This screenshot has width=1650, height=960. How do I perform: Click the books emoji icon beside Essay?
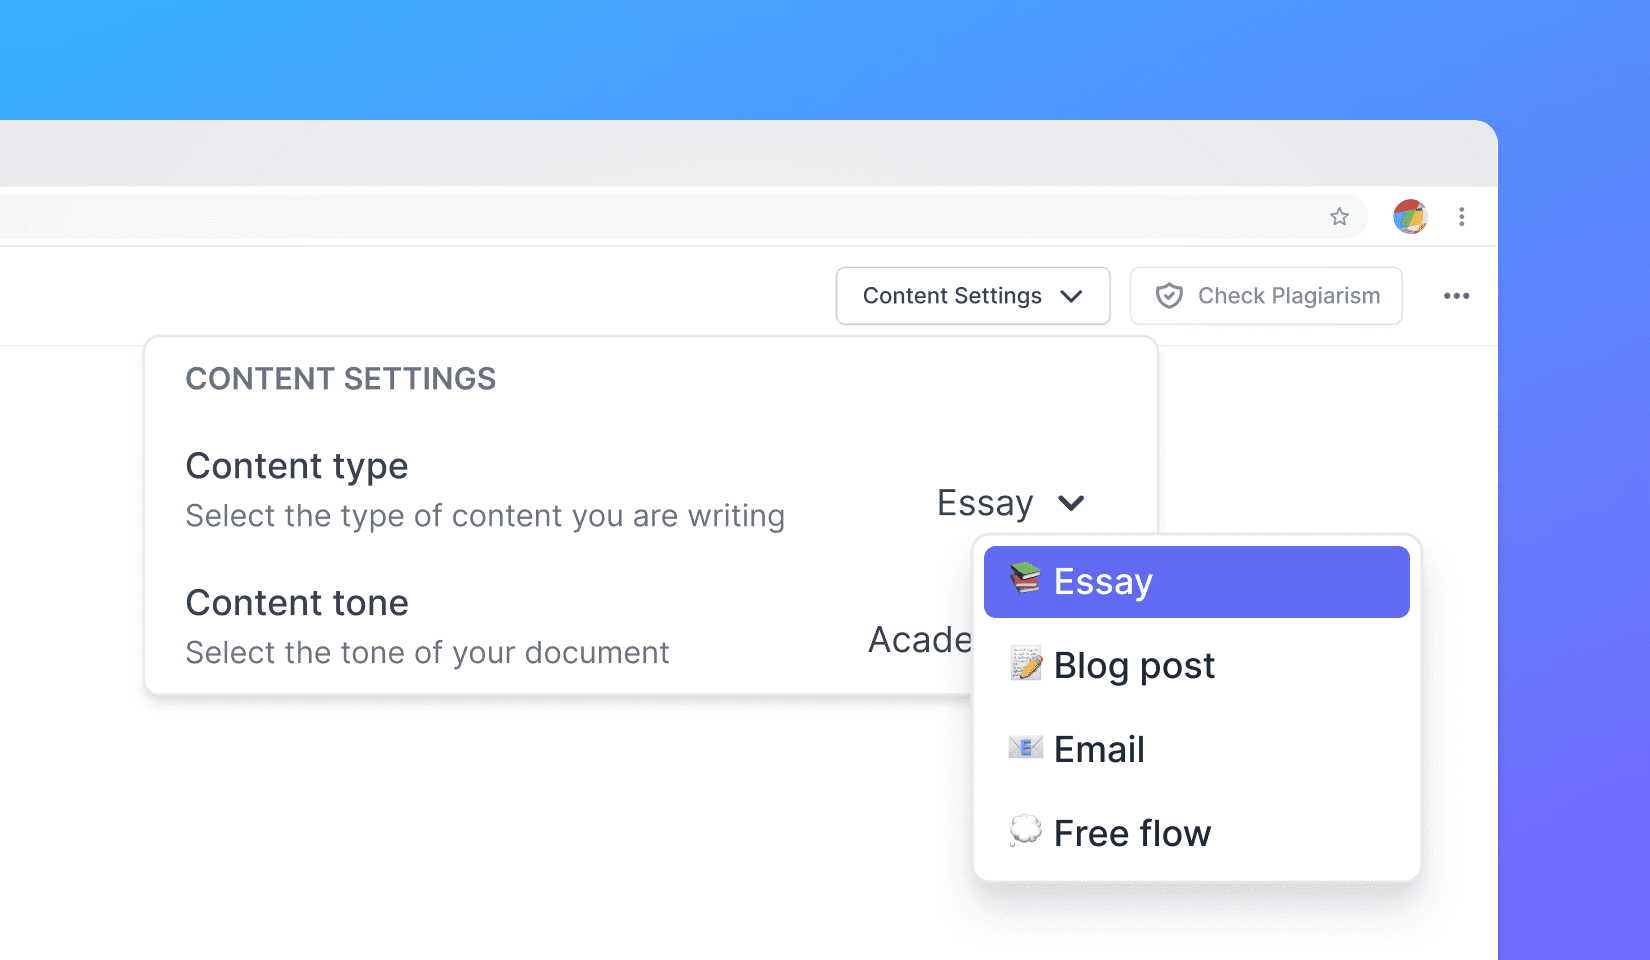pos(1025,579)
